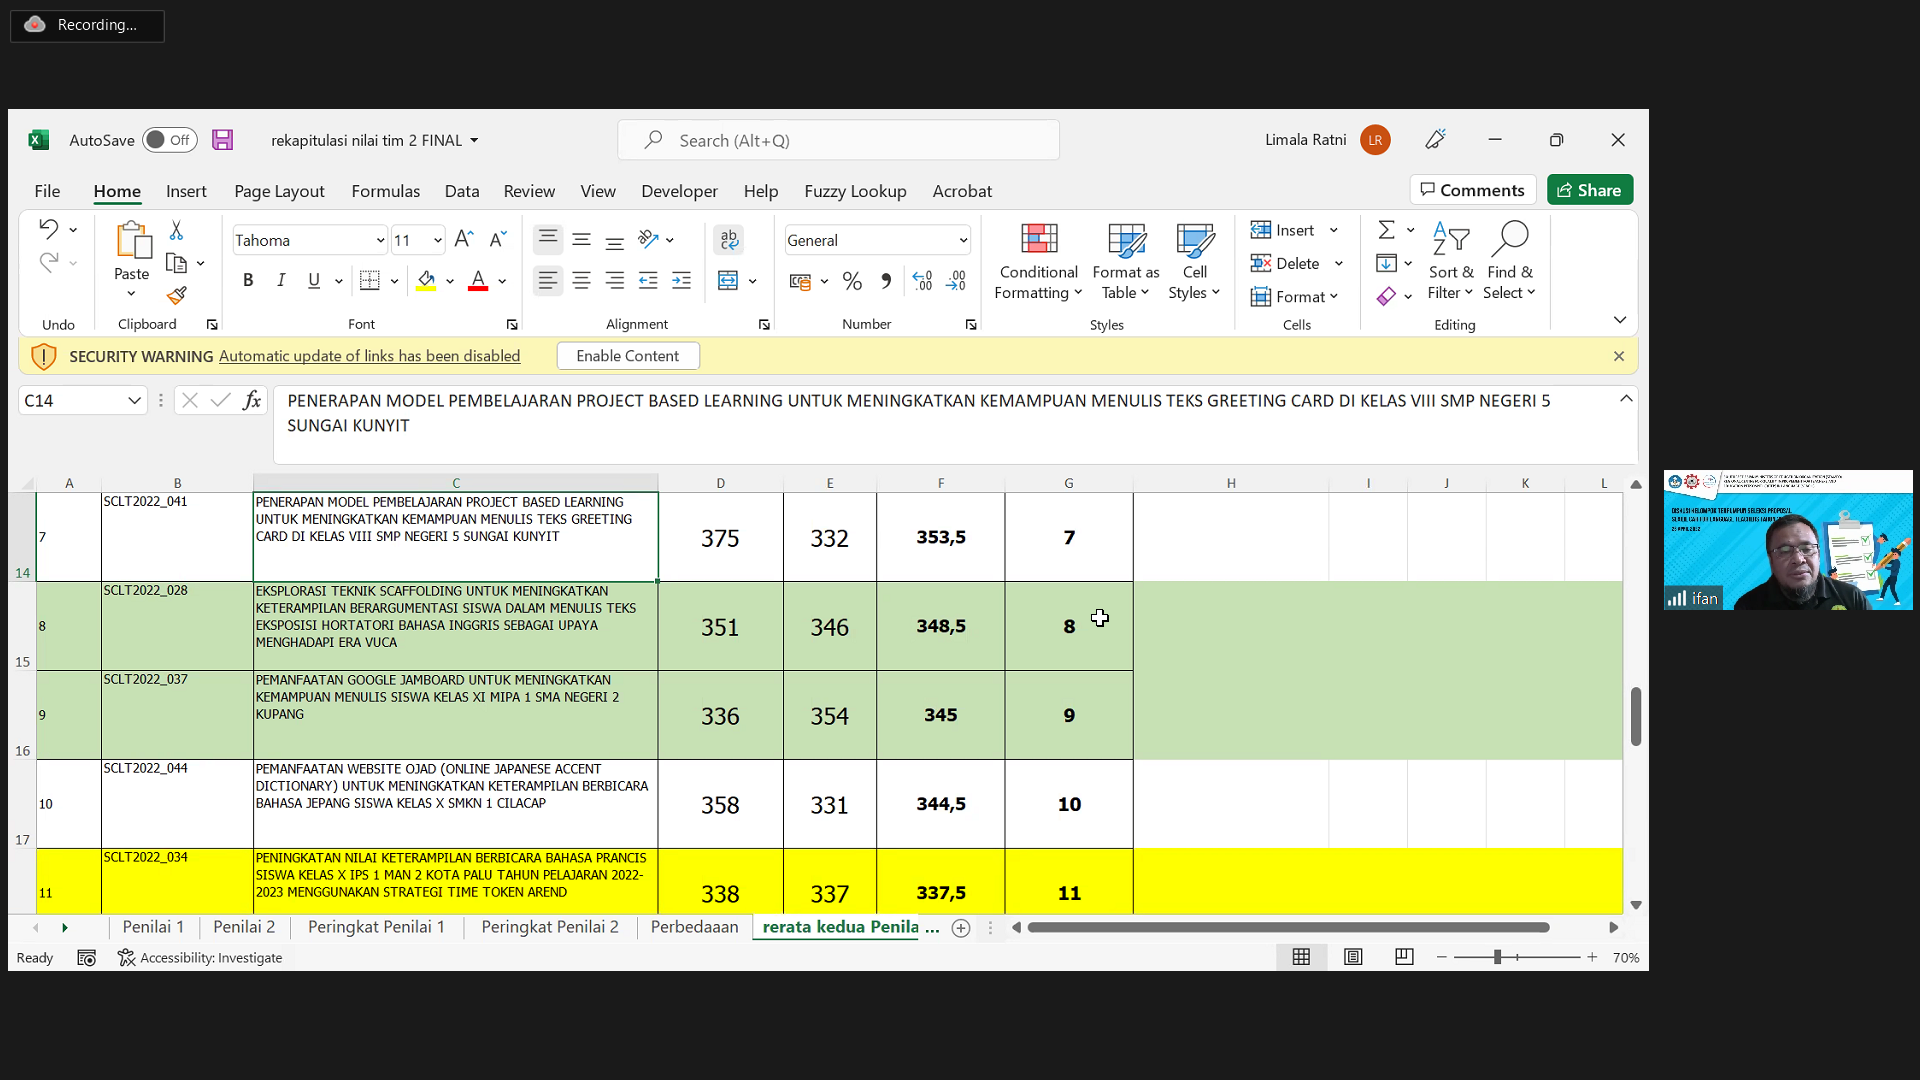The height and width of the screenshot is (1080, 1920).
Task: Open the Formulas ribbon tab
Action: 385,191
